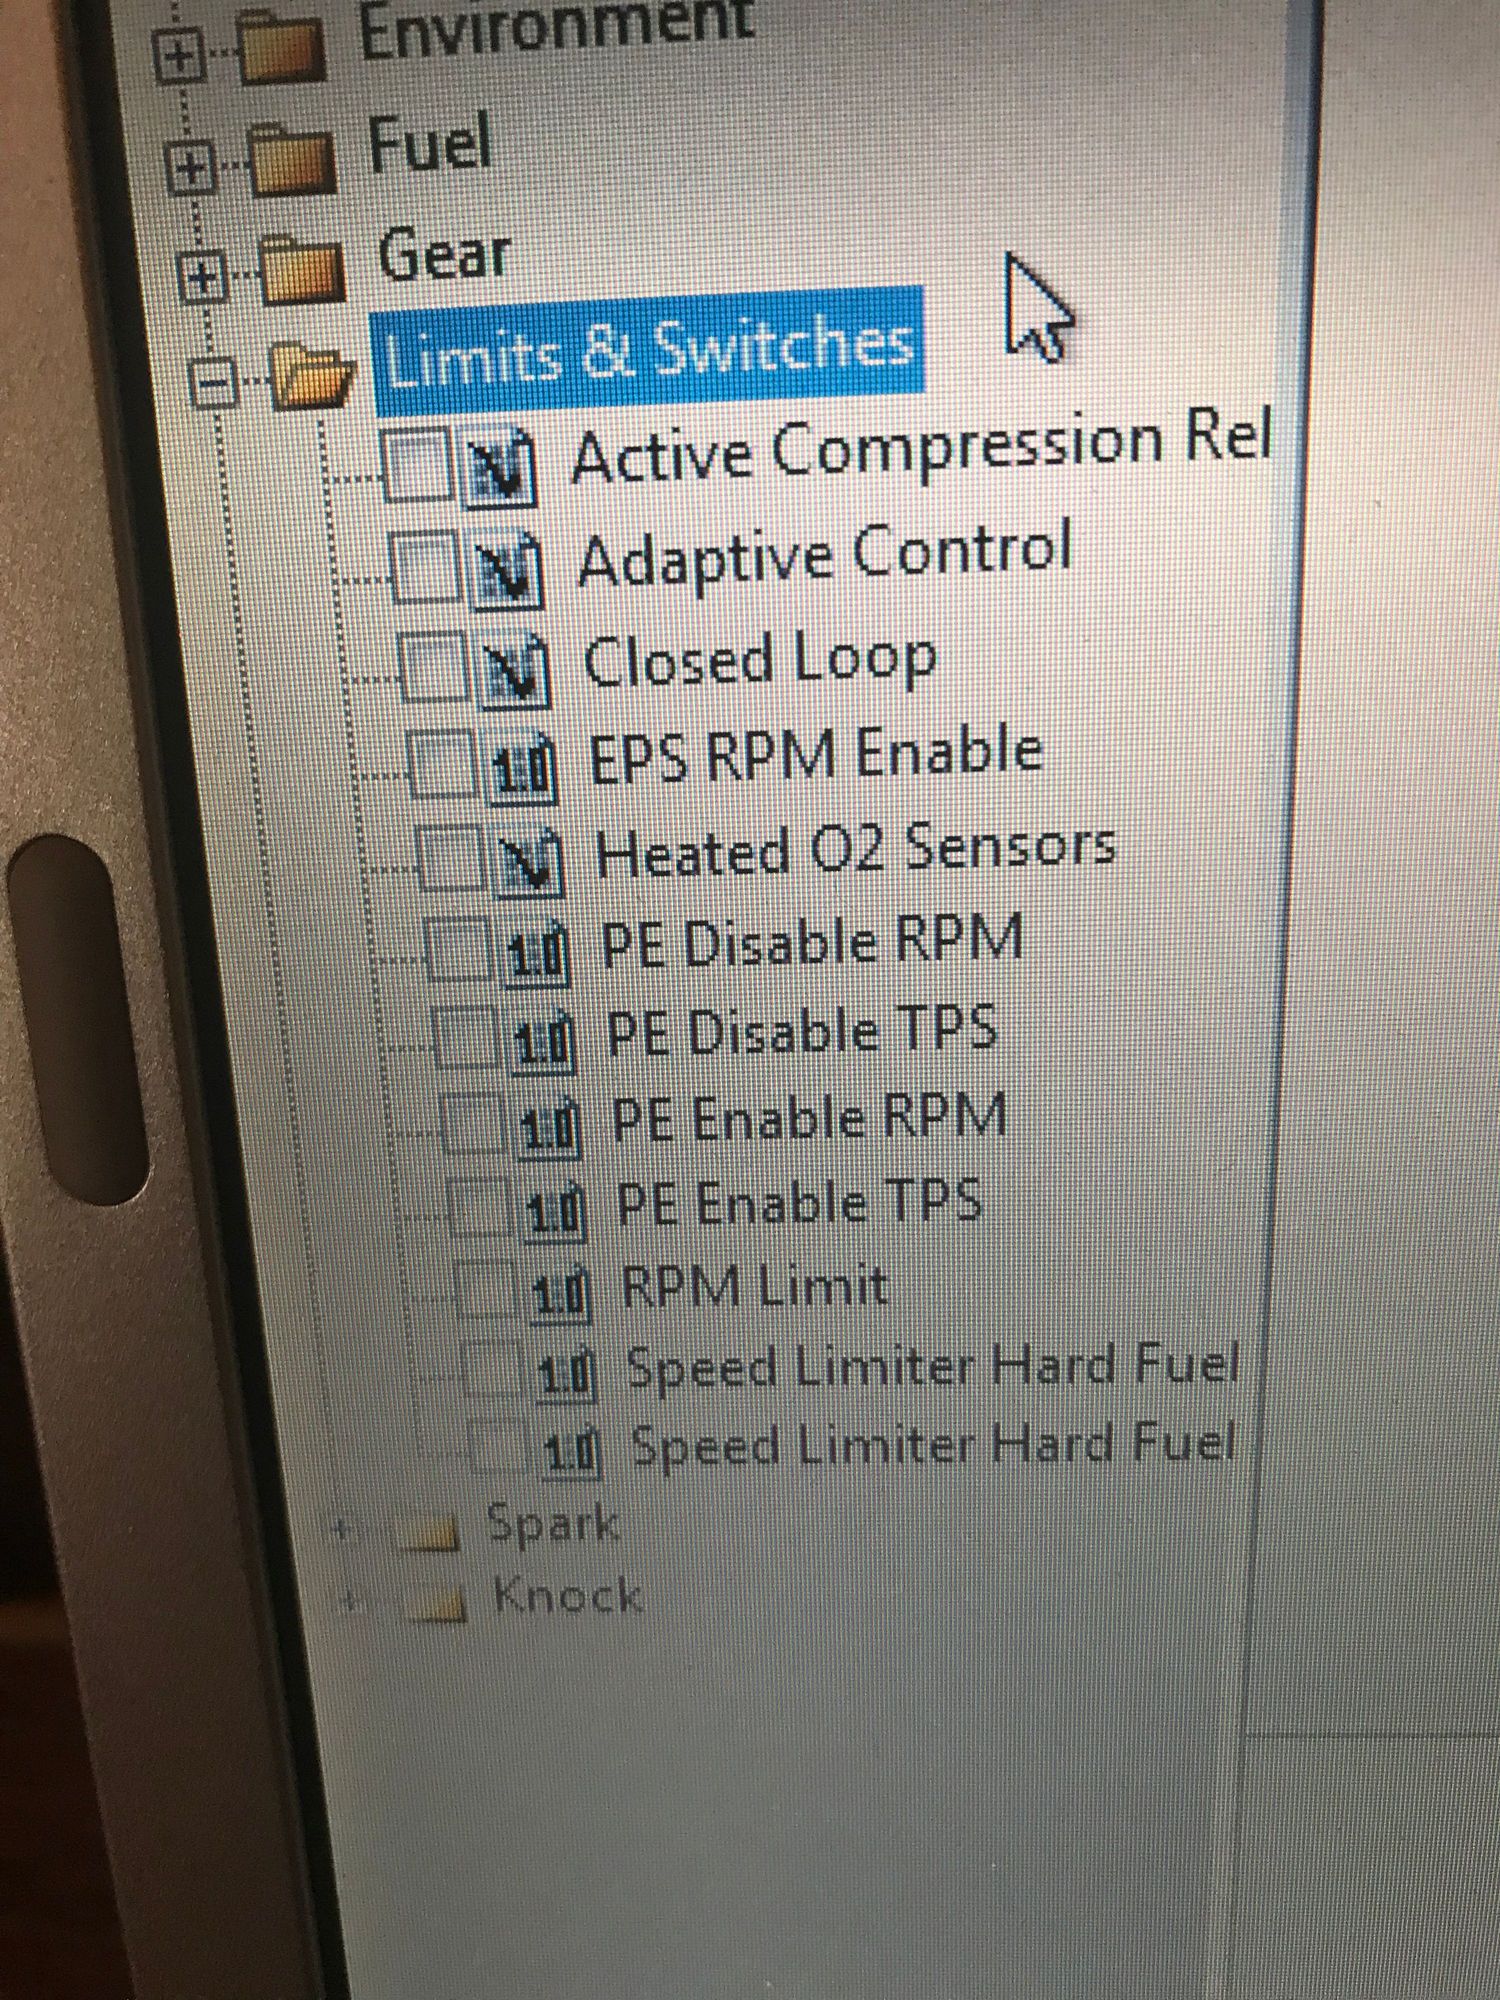Image resolution: width=1500 pixels, height=2000 pixels.
Task: Click the open folder icon for Limits & Switches
Action: click(311, 375)
